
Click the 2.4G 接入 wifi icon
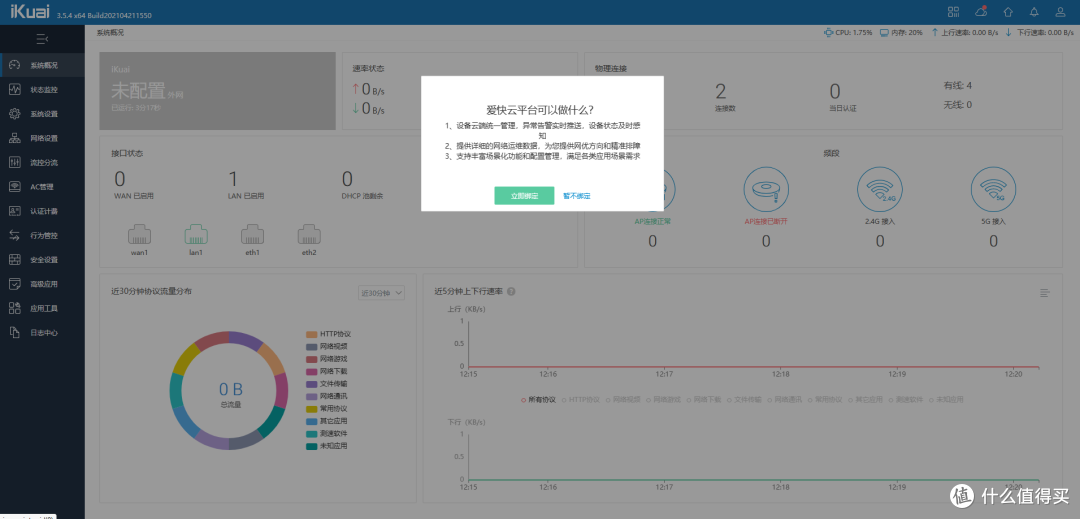(x=880, y=189)
